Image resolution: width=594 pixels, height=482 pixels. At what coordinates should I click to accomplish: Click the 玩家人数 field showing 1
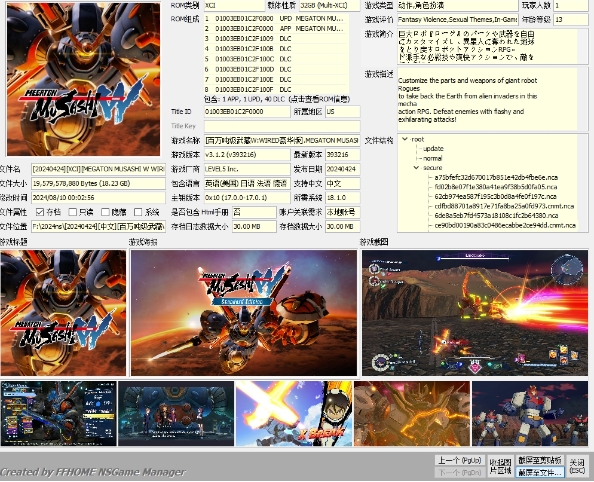(571, 5)
